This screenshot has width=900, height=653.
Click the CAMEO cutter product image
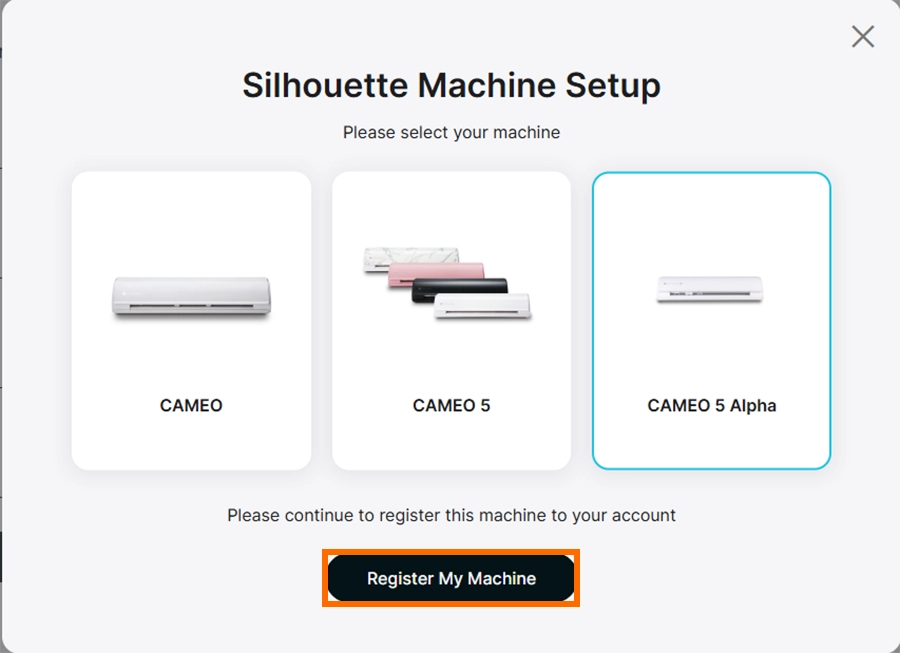(191, 297)
